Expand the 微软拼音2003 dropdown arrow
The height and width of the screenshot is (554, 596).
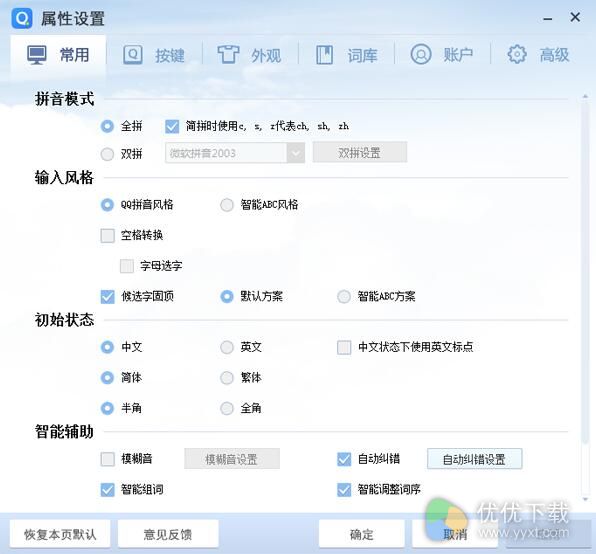tap(296, 153)
